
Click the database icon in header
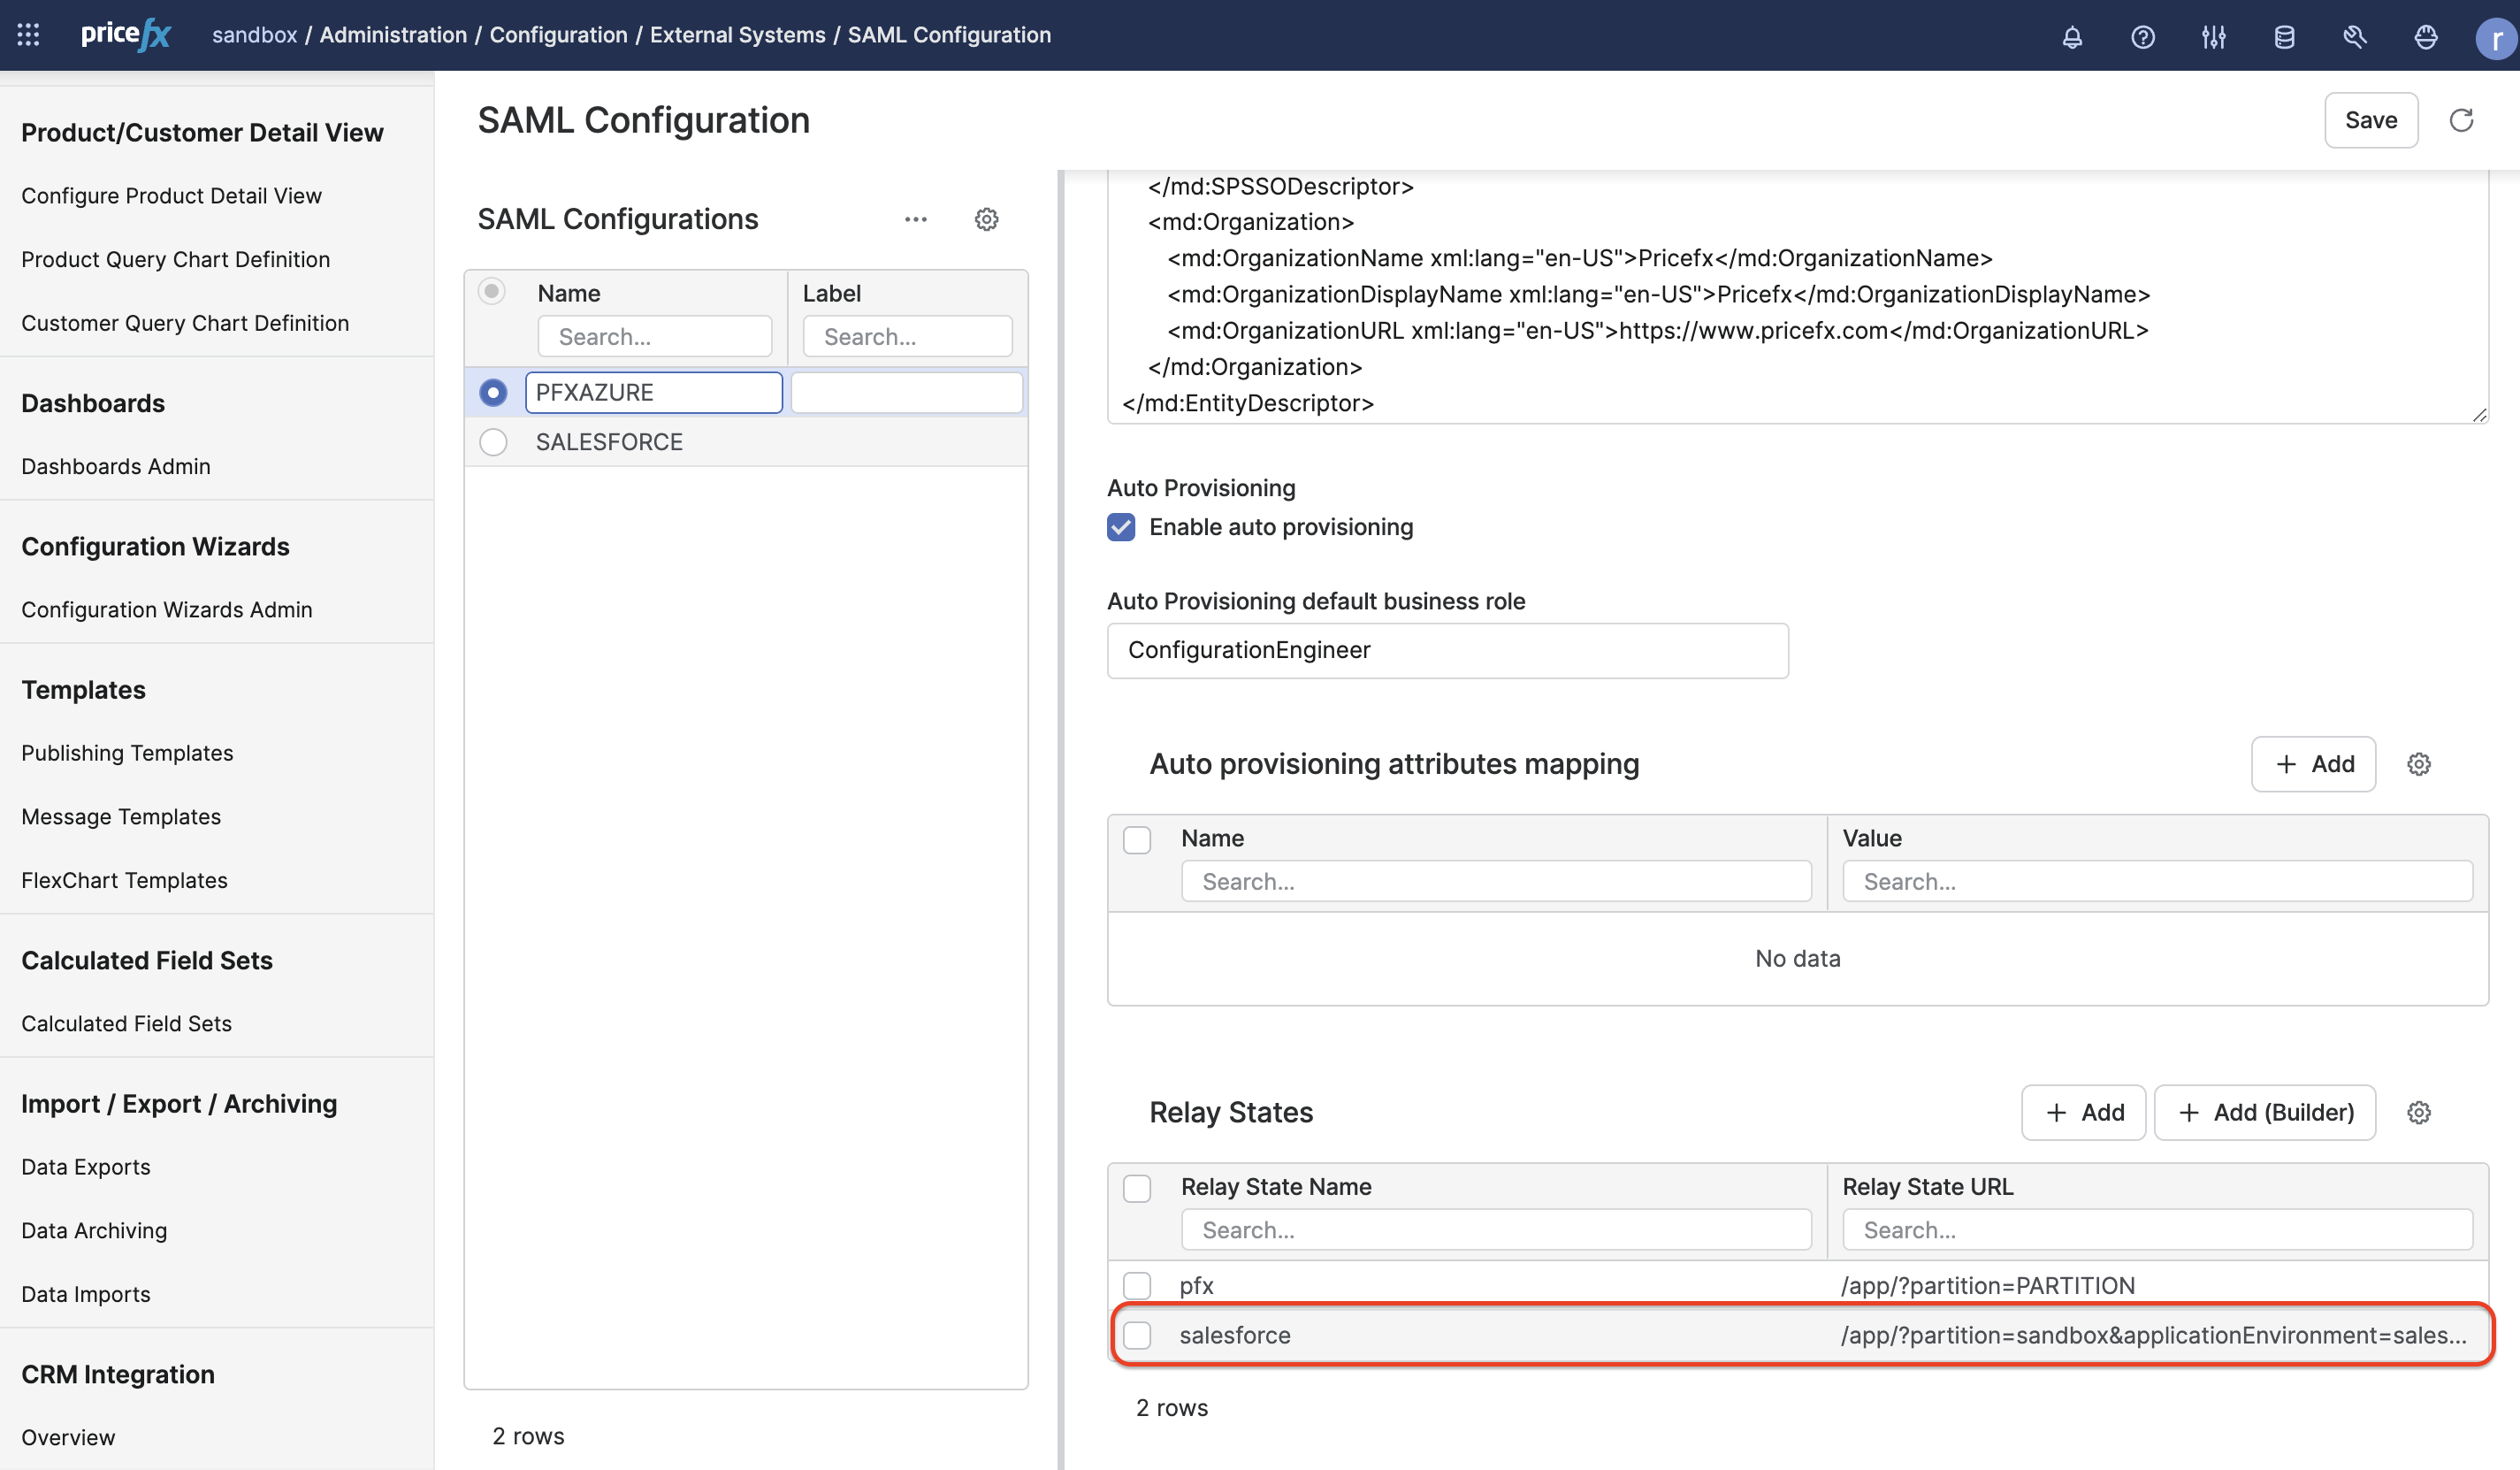(2284, 37)
